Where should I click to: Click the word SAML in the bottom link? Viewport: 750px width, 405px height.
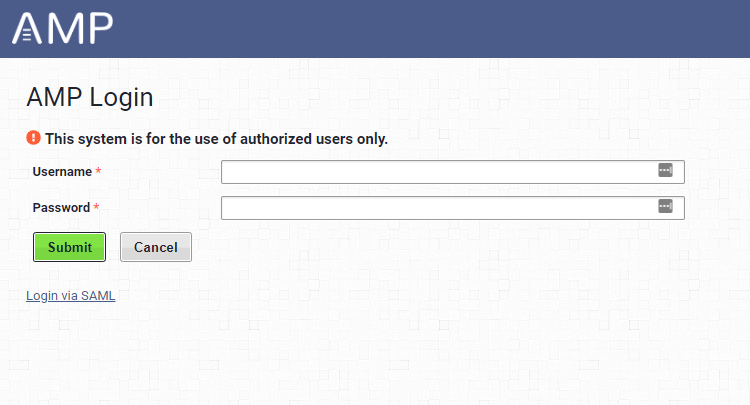(98, 296)
